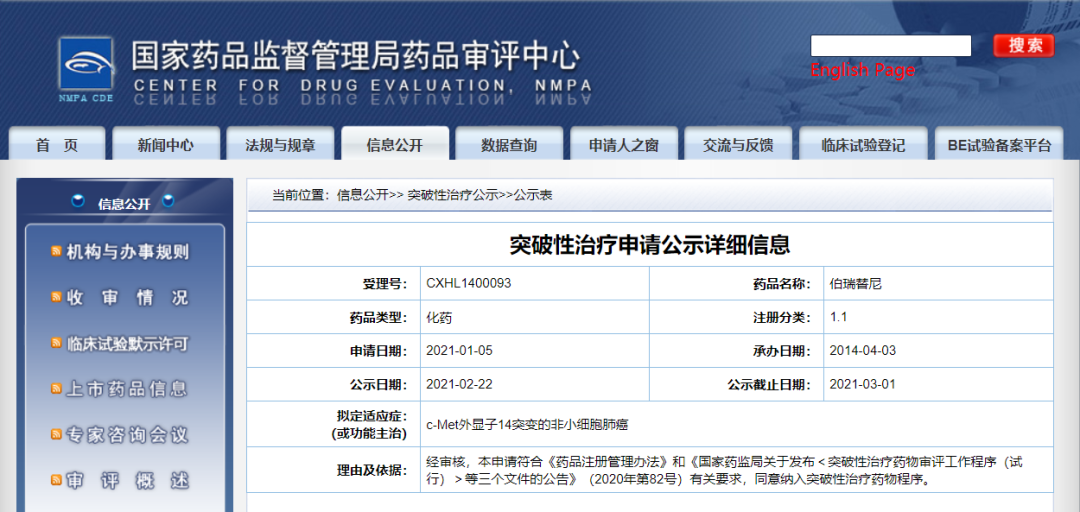Click RSS icon beside 上市药品信息
Viewport: 1080px width, 512px height.
(x=57, y=389)
